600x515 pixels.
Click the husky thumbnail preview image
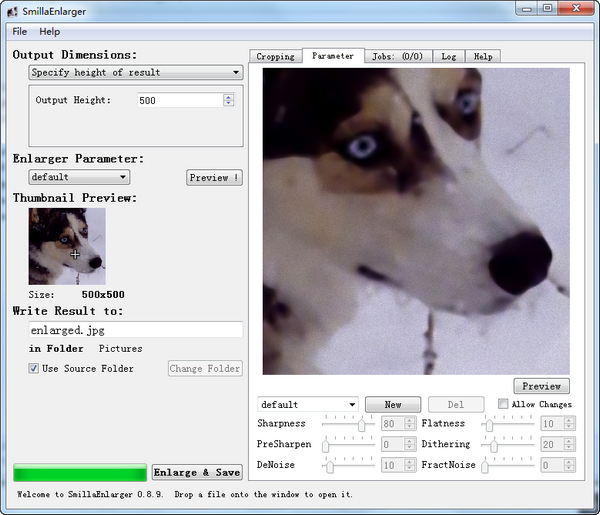pyautogui.click(x=67, y=246)
